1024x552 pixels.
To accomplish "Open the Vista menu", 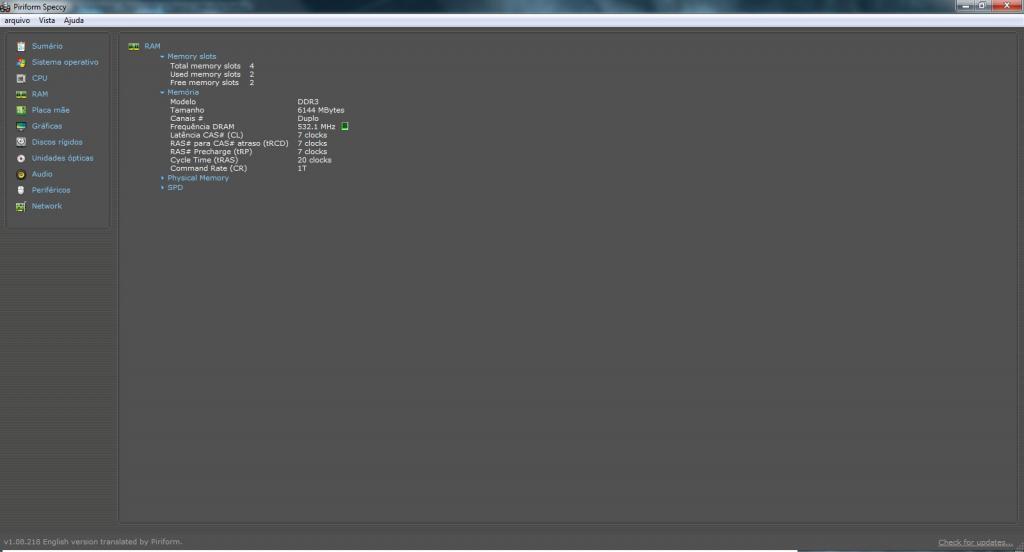I will point(47,20).
